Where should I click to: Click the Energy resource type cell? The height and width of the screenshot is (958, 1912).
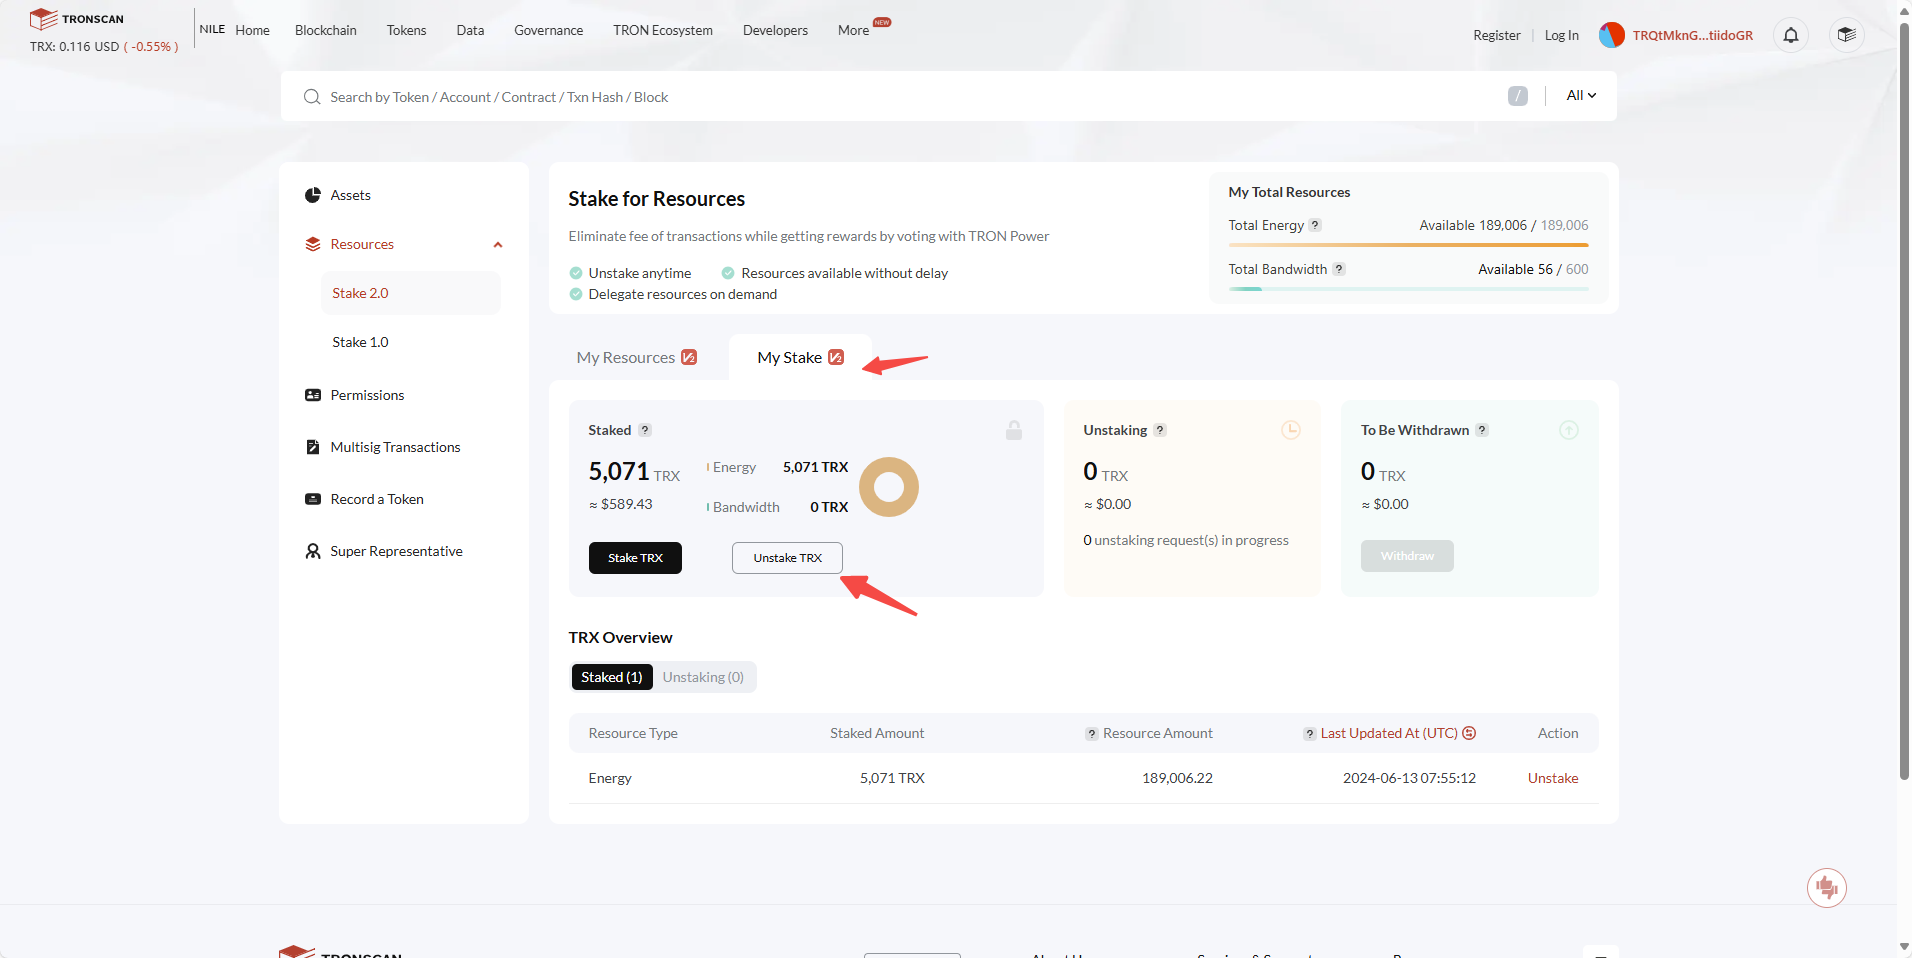pos(610,778)
